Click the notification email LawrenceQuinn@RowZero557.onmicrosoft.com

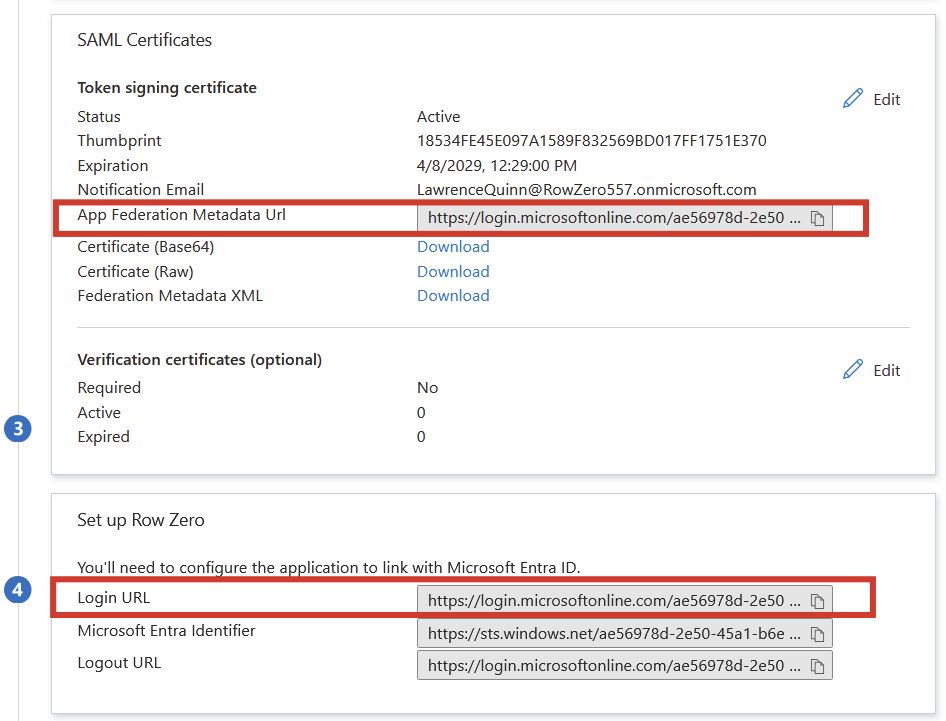586,189
